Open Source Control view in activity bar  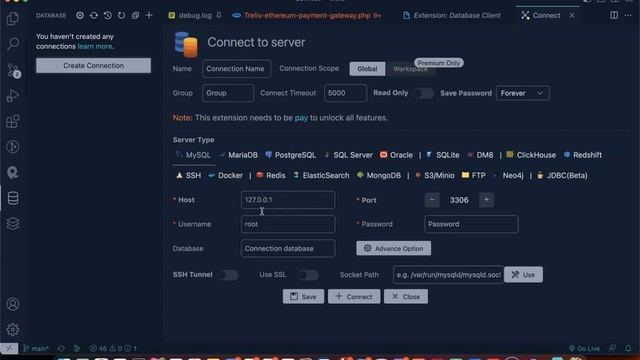click(13, 71)
